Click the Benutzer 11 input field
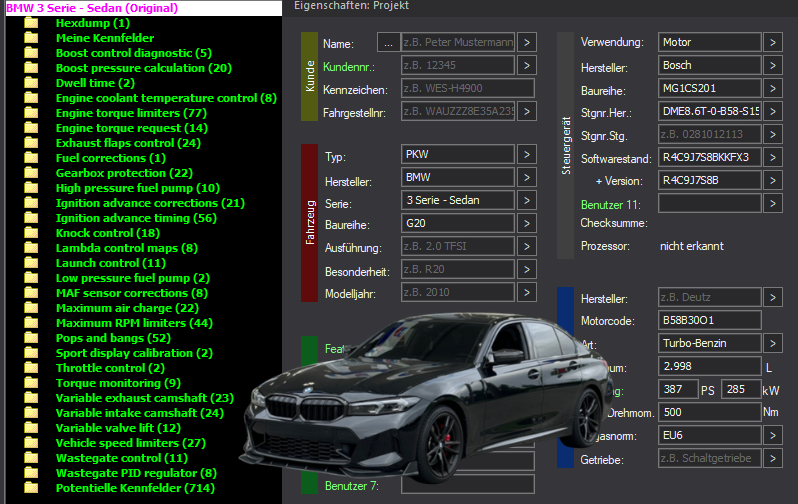The image size is (798, 504). point(709,204)
